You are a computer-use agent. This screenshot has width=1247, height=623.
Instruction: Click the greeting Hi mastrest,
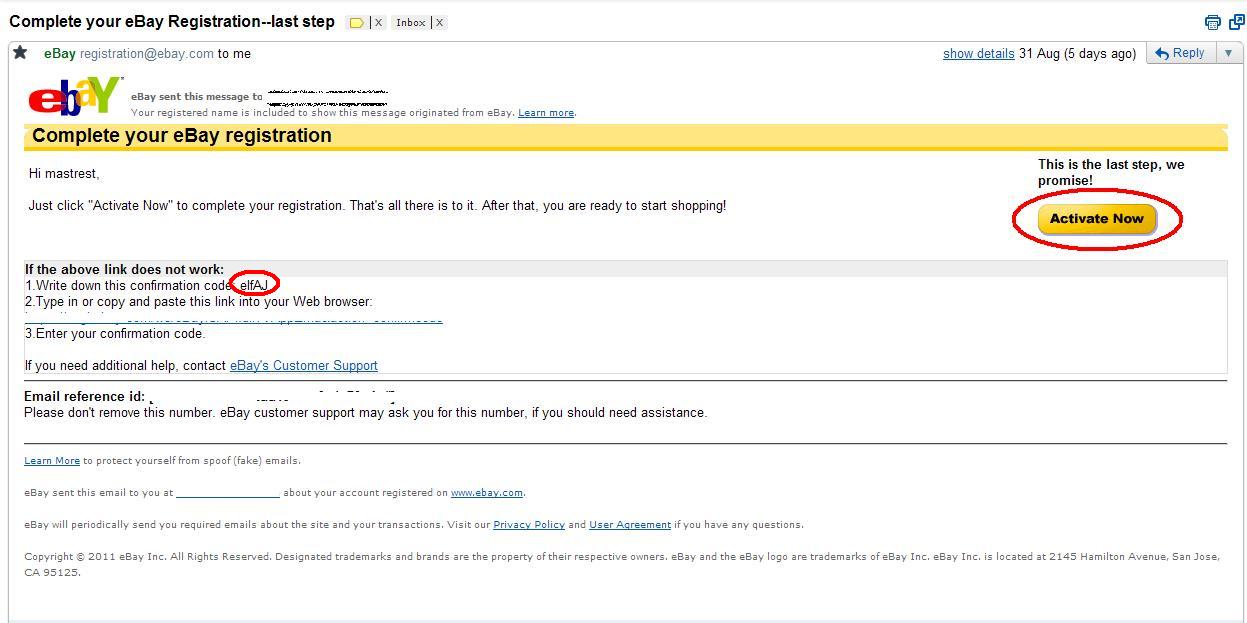[x=64, y=174]
